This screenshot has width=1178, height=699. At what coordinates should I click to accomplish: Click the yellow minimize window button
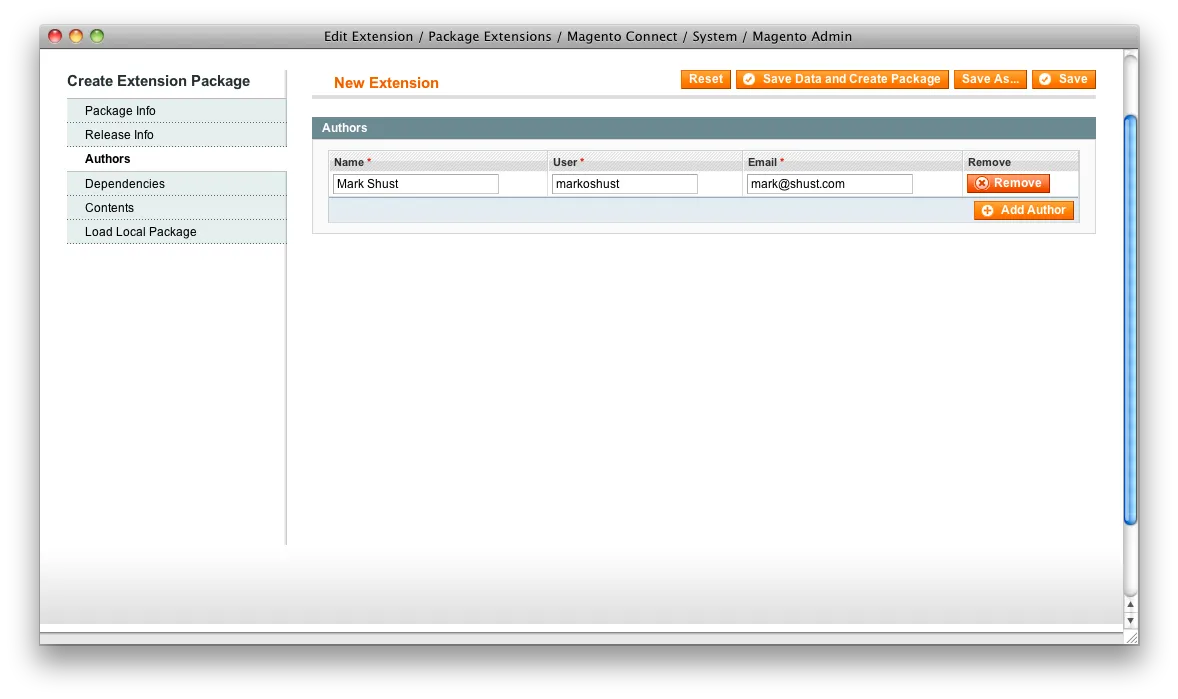tap(76, 36)
